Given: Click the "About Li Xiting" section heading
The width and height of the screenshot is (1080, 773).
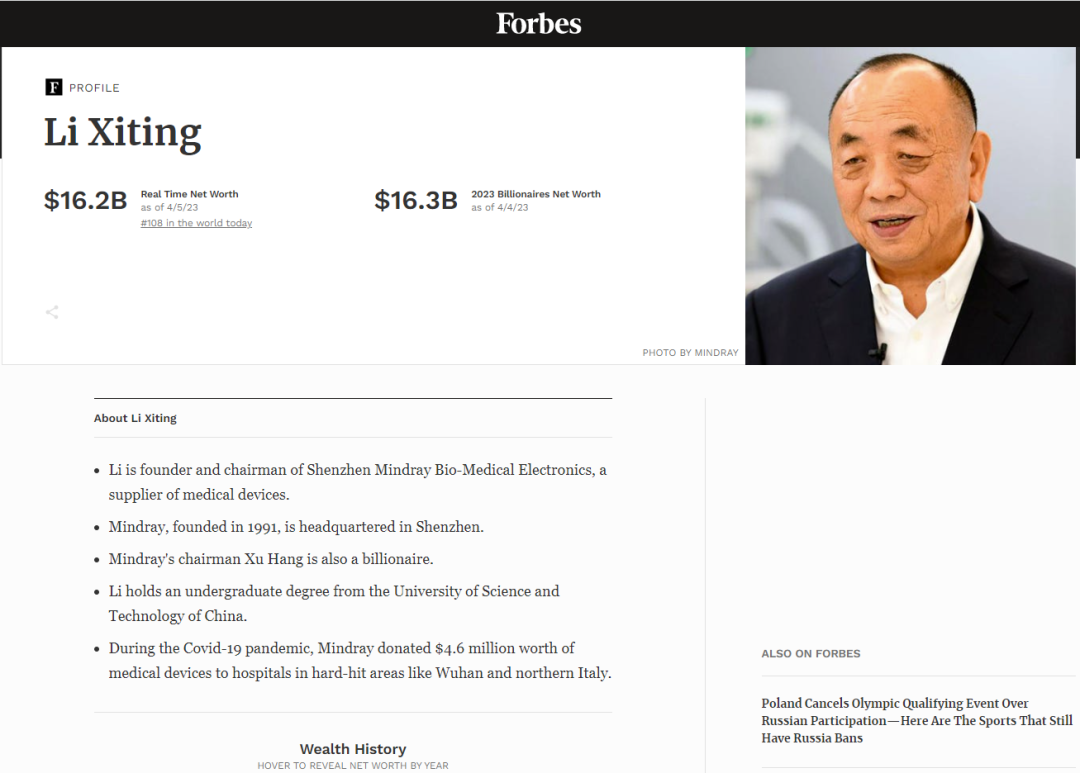Looking at the screenshot, I should click(x=135, y=418).
